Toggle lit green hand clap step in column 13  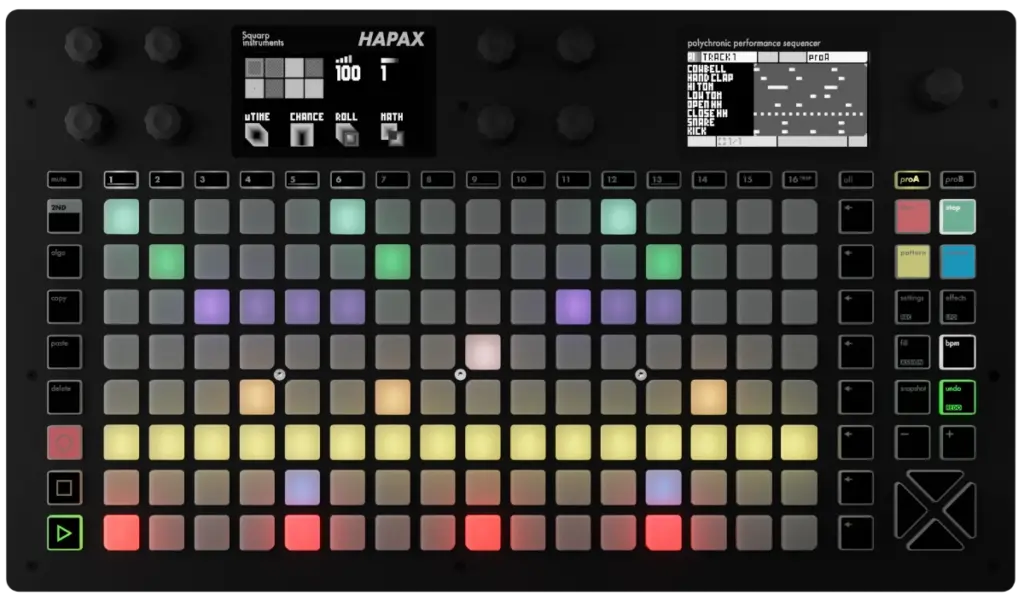pos(663,262)
